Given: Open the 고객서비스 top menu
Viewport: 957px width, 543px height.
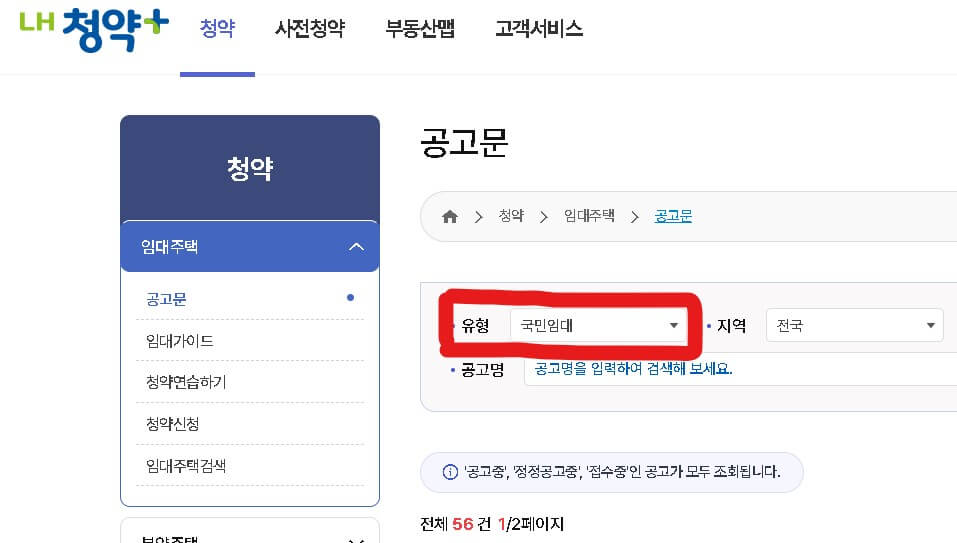Looking at the screenshot, I should click(539, 28).
